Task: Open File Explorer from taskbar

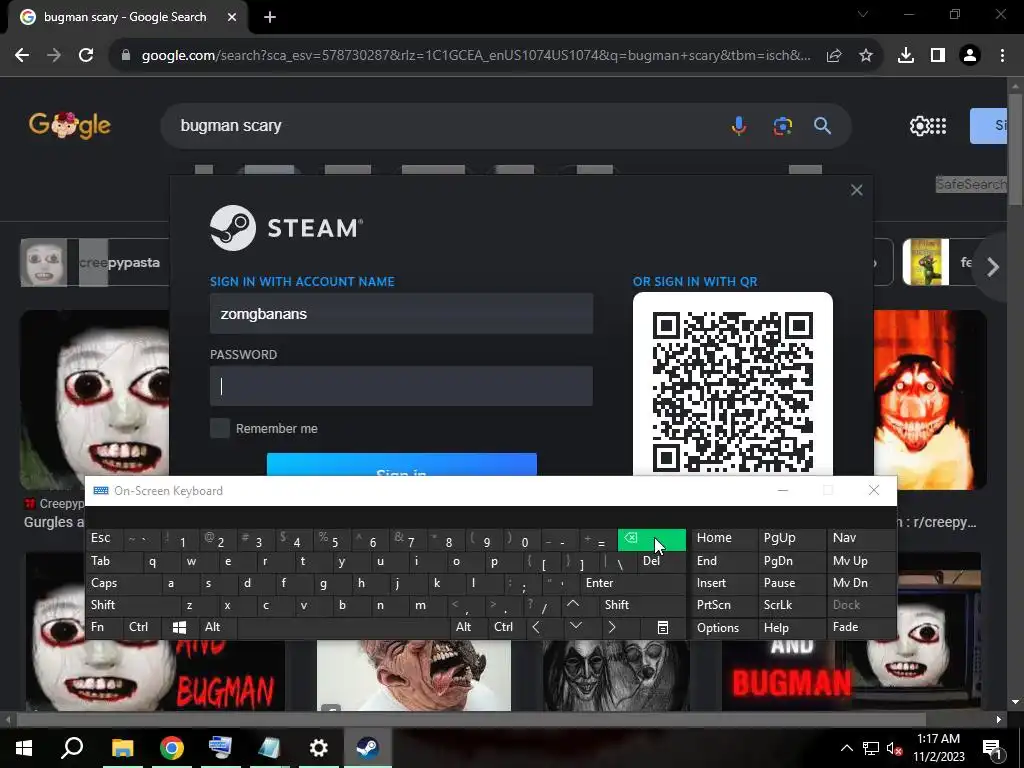Action: click(x=122, y=747)
